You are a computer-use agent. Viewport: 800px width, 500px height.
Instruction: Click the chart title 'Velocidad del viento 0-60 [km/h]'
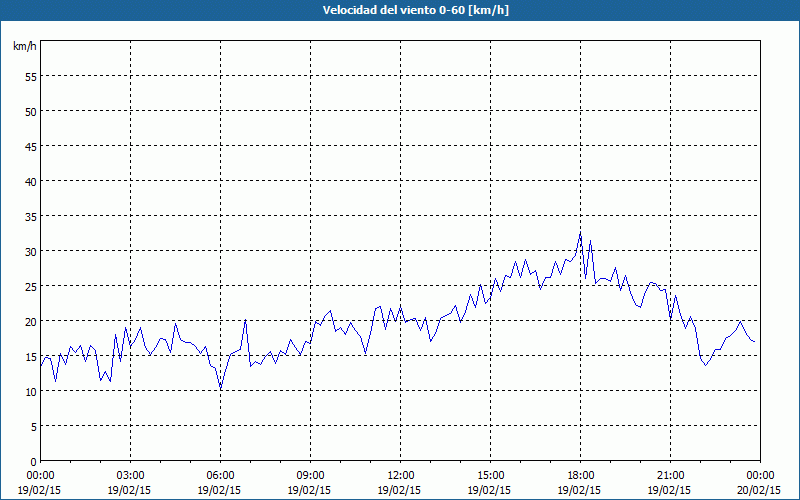tap(416, 10)
